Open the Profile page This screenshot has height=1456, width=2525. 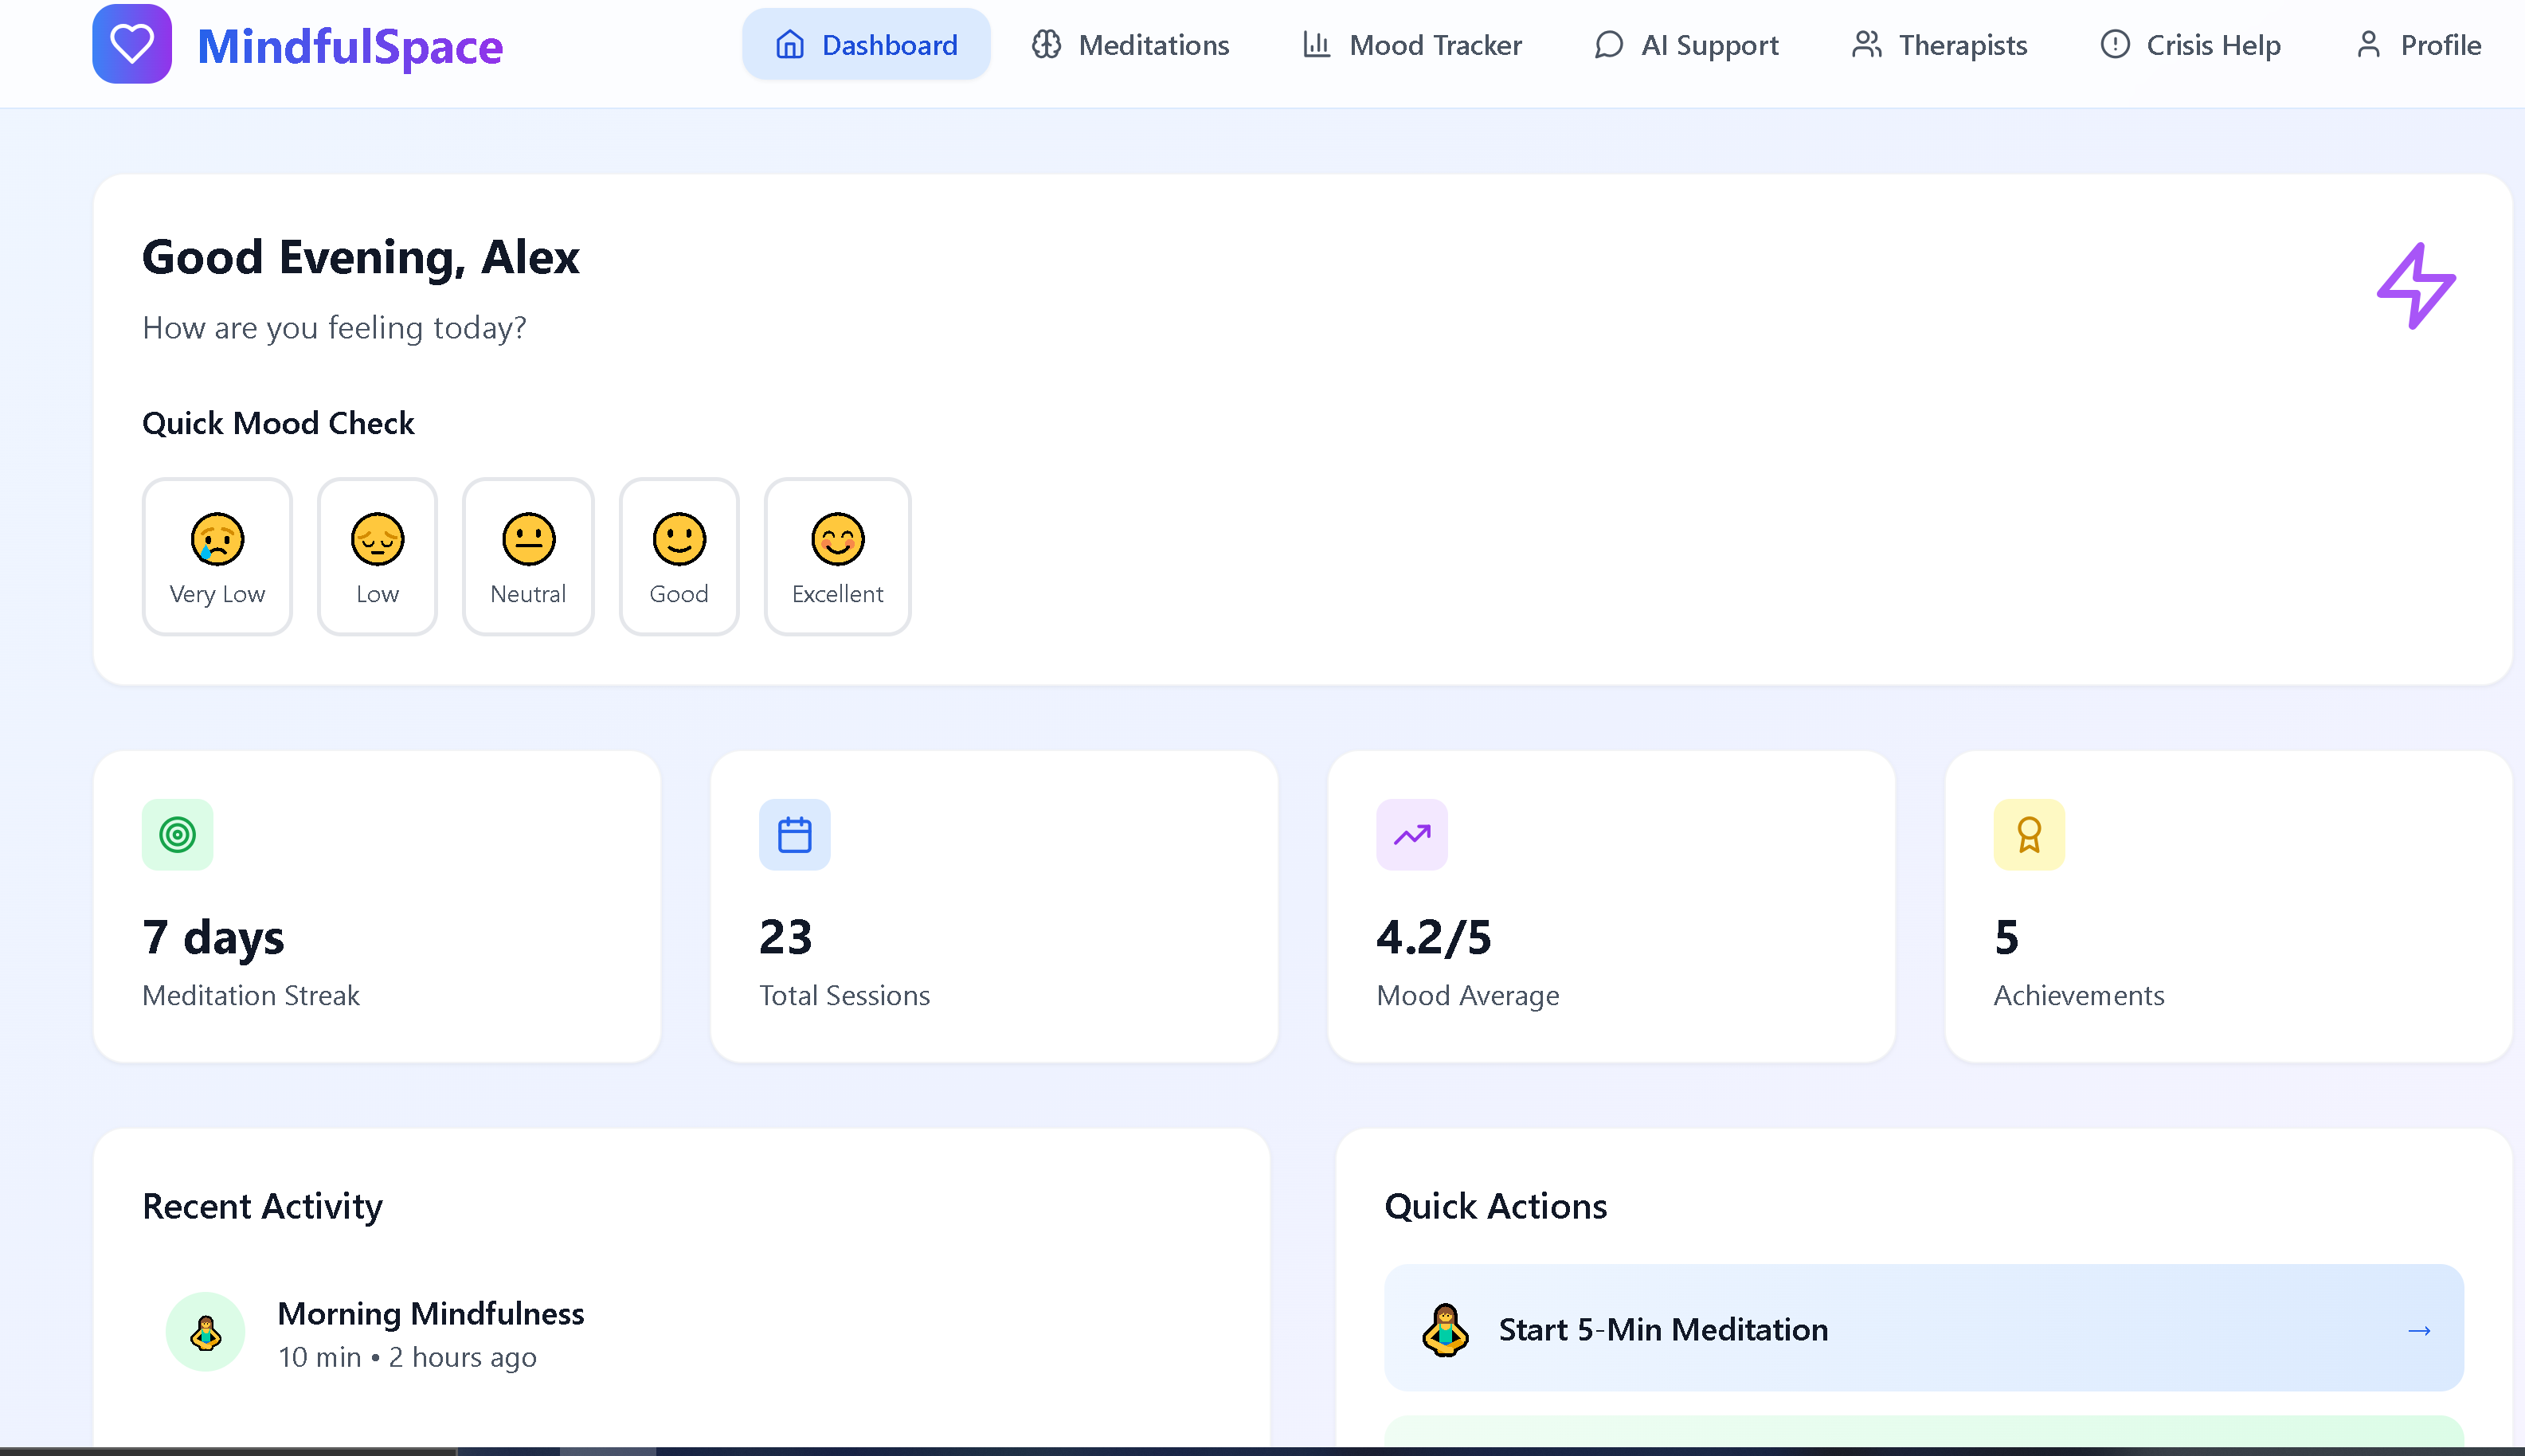coord(2418,45)
